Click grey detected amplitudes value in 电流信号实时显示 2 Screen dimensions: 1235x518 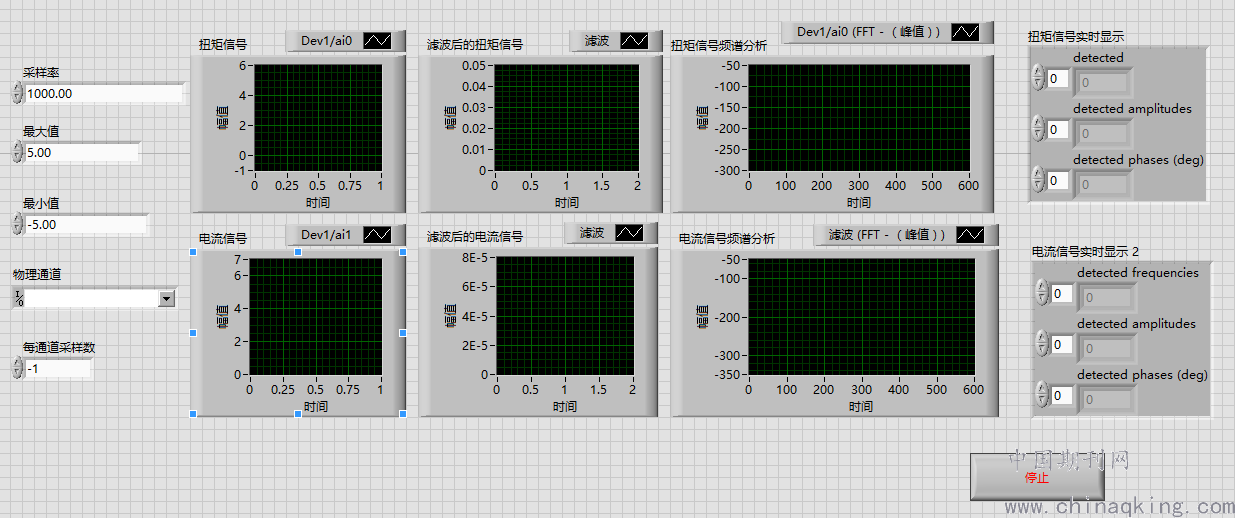click(1108, 347)
